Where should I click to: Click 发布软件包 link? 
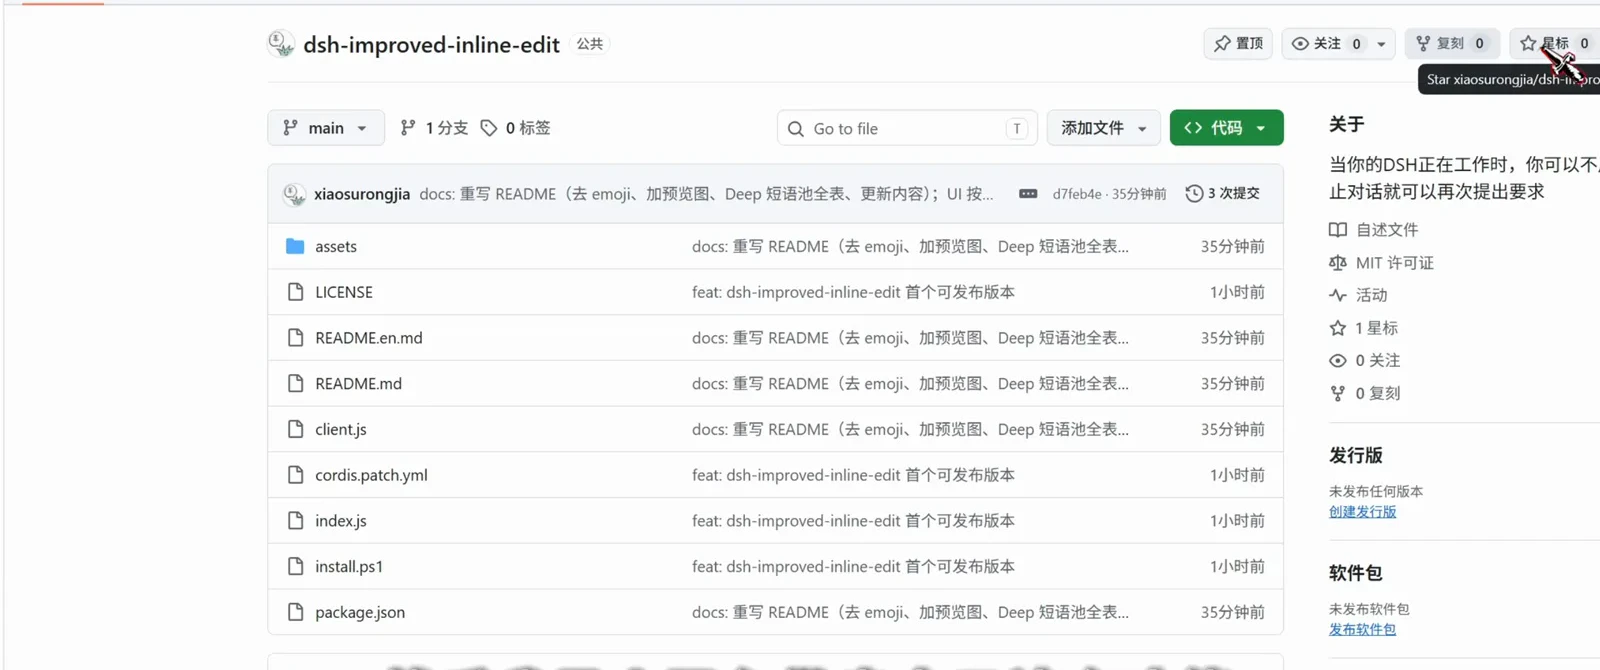tap(1363, 630)
